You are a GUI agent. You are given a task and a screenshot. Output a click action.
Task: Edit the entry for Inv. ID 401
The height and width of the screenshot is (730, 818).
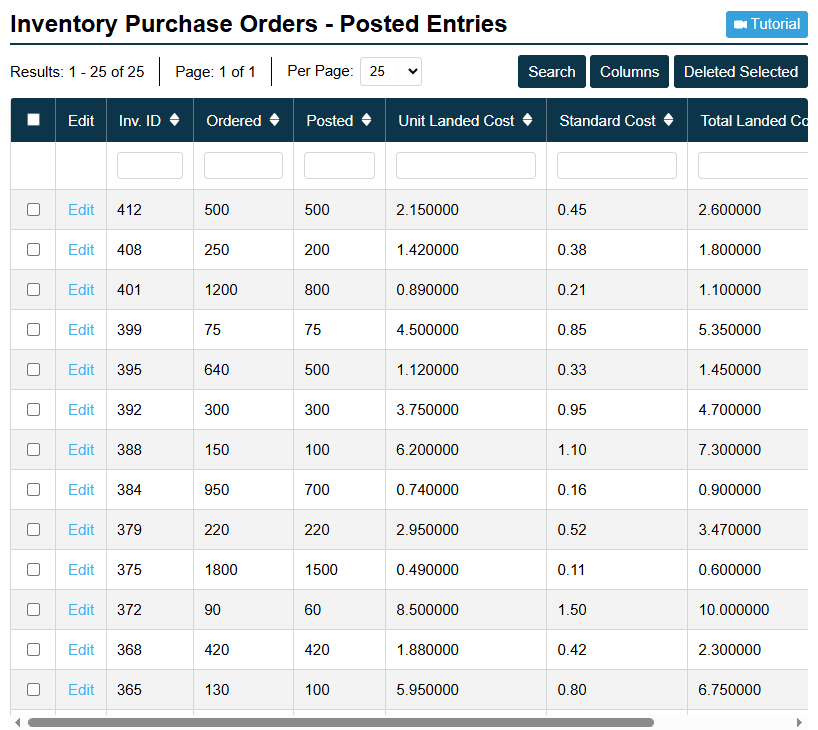click(81, 290)
